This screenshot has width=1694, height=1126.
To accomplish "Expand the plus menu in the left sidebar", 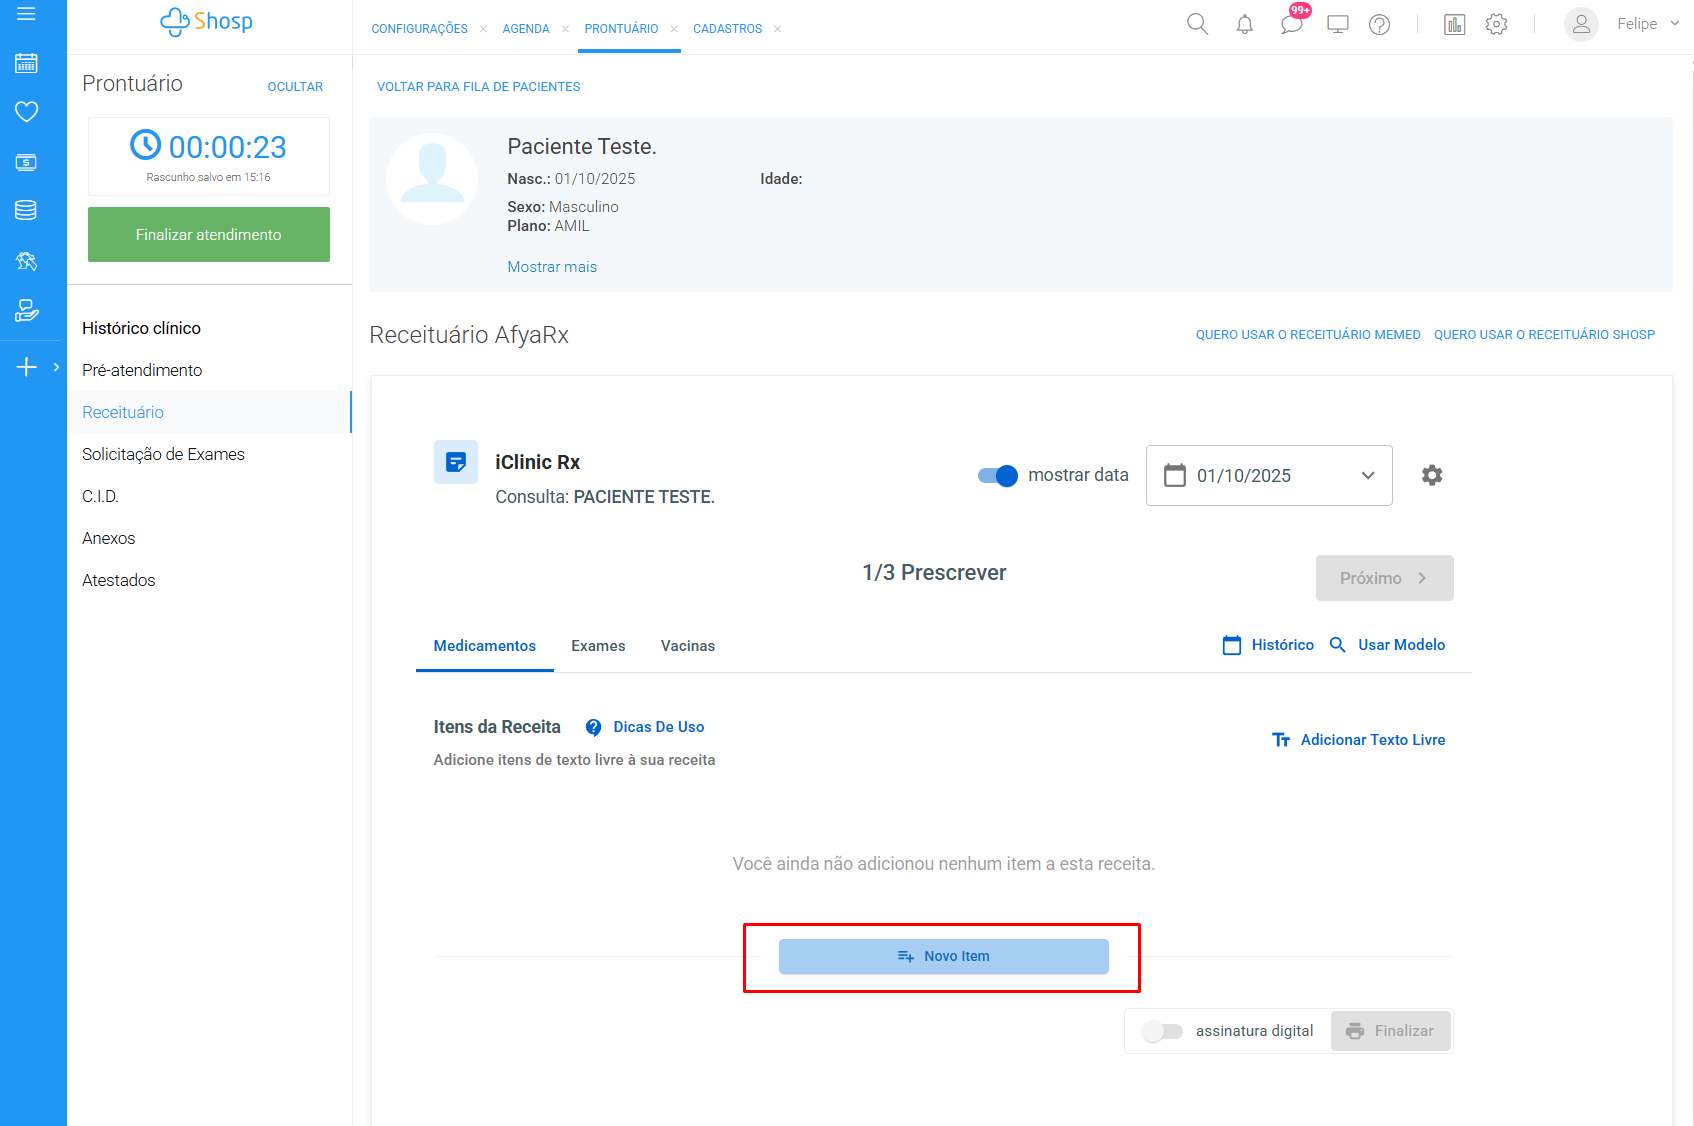I will pyautogui.click(x=27, y=367).
